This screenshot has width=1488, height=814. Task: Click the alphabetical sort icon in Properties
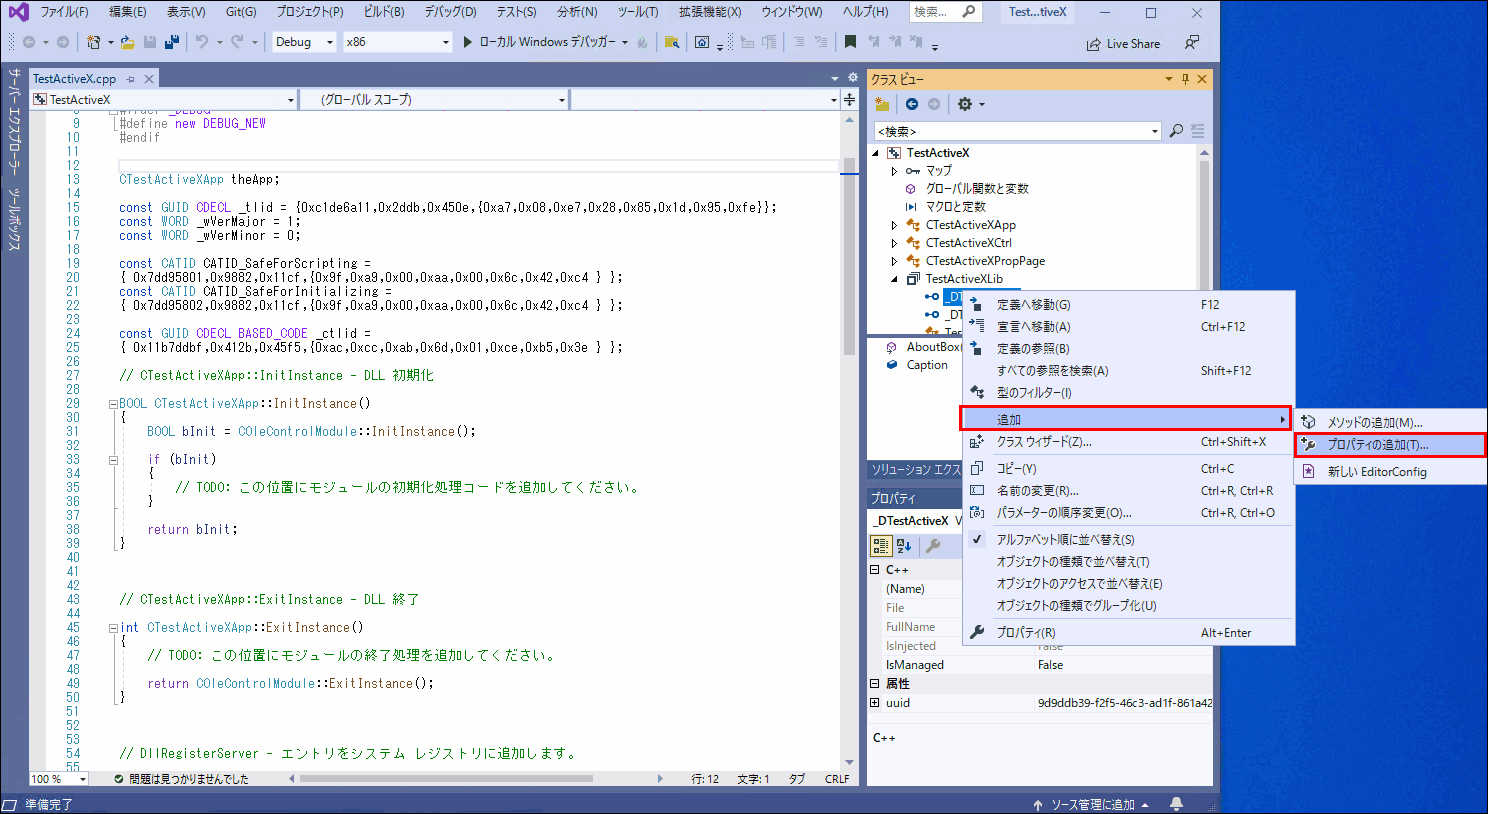(904, 545)
